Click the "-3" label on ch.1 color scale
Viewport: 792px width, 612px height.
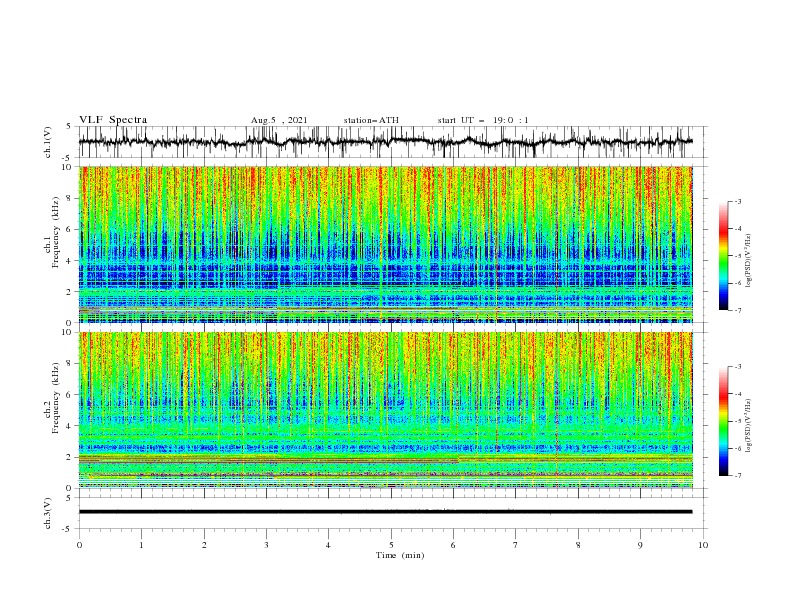738,201
